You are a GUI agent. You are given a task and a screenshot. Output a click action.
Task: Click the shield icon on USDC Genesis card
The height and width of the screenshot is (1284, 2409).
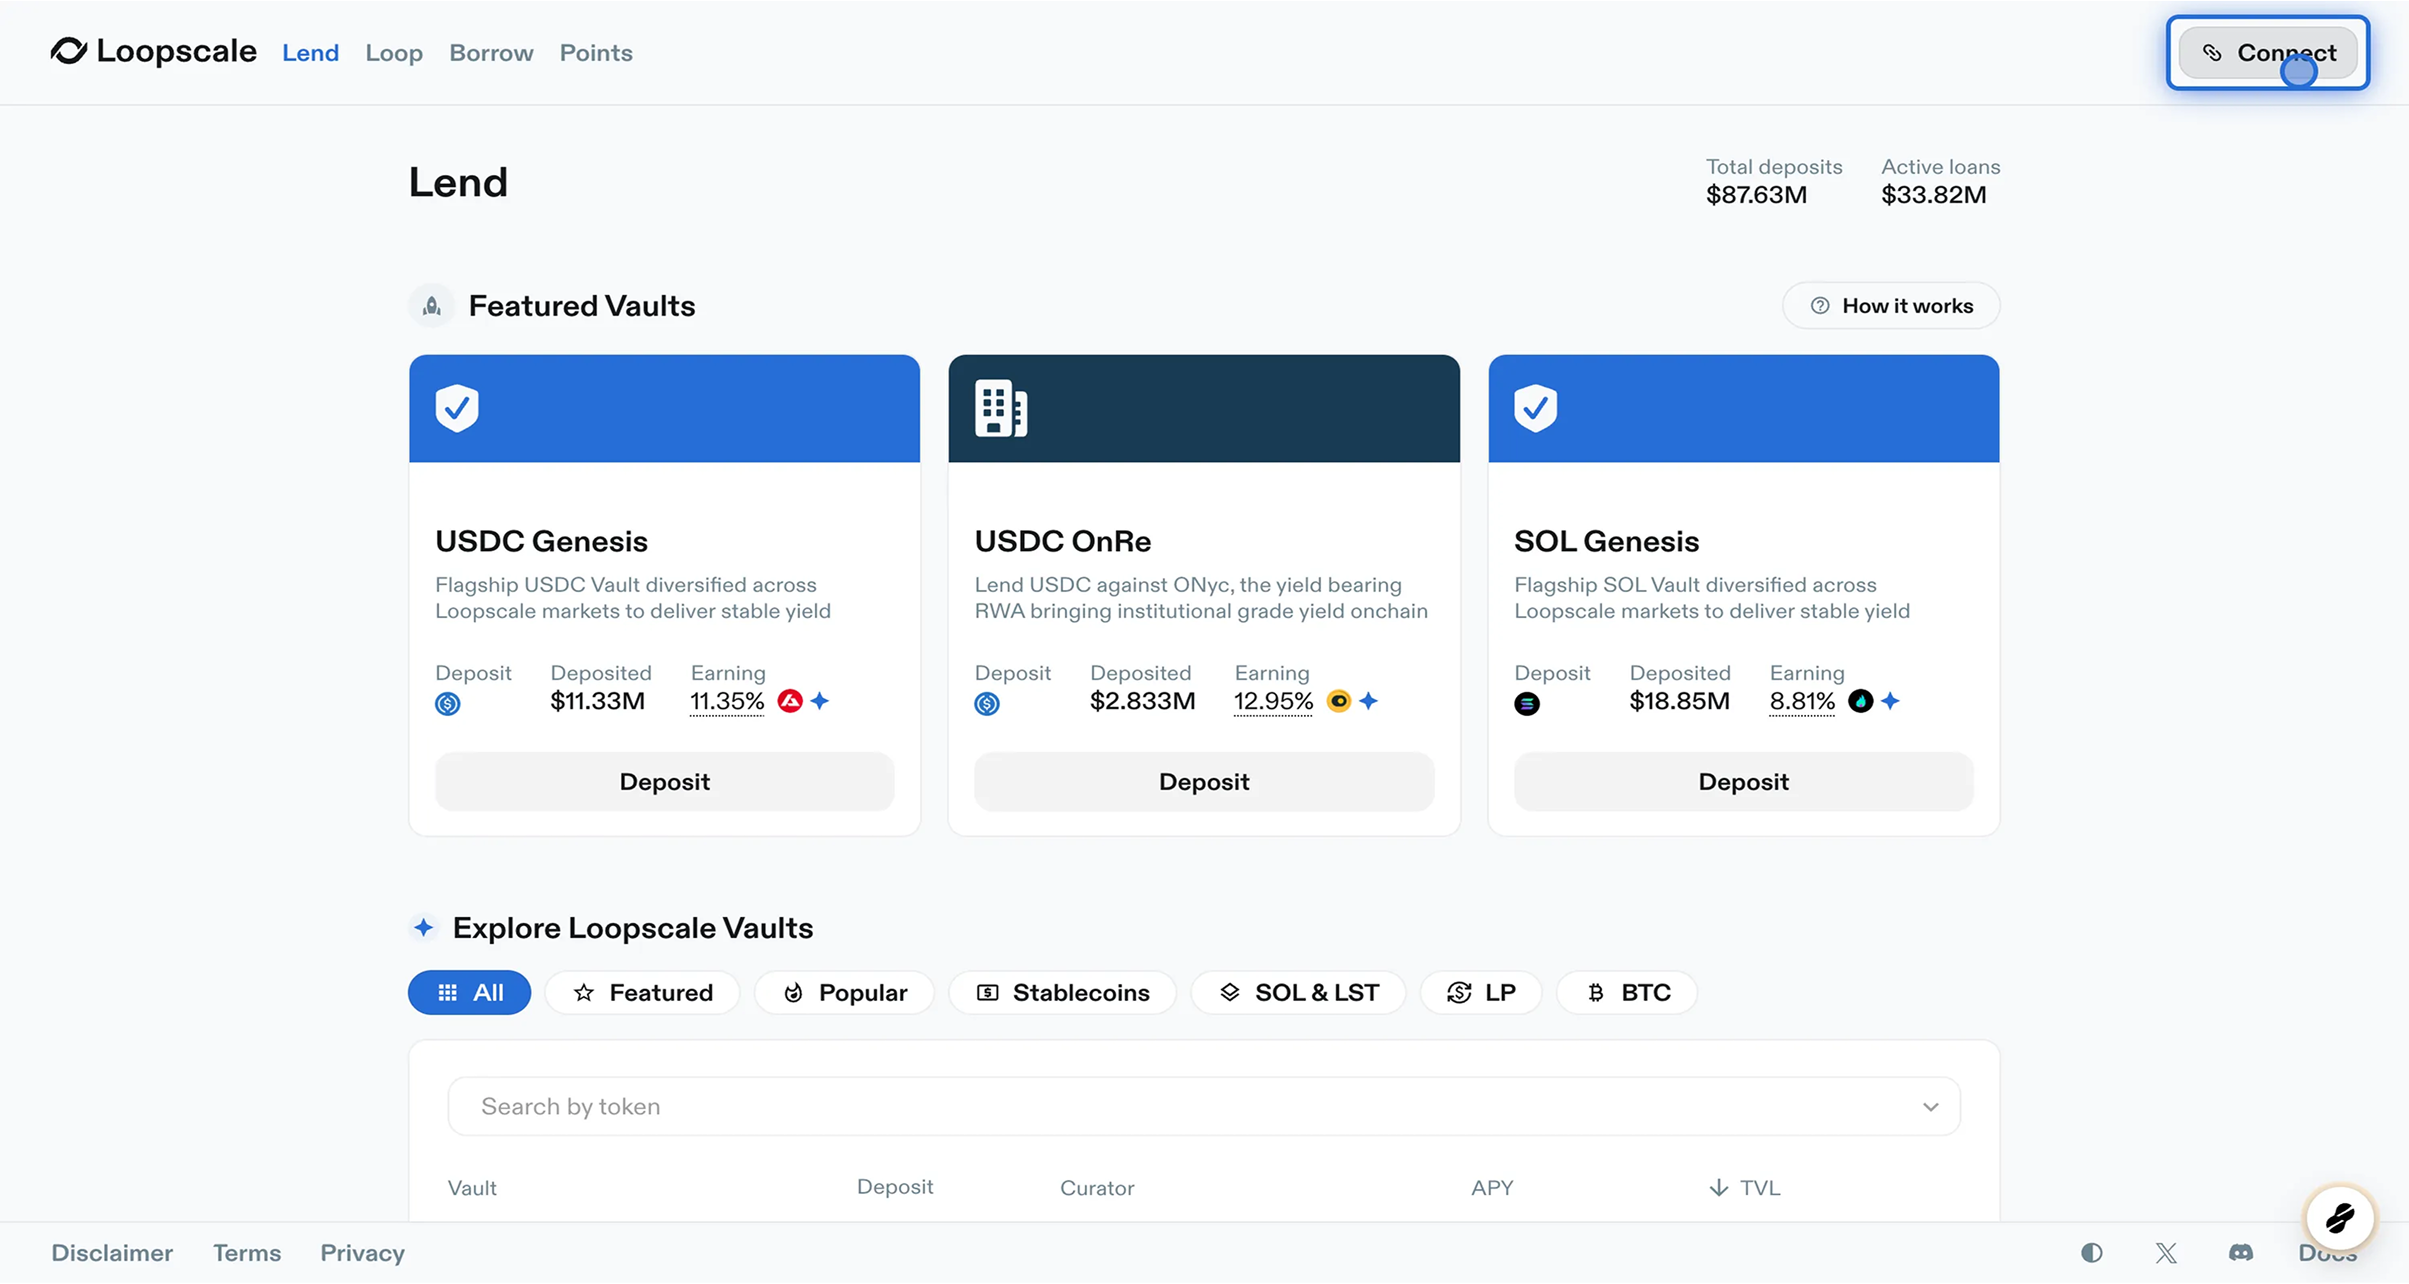tap(457, 408)
